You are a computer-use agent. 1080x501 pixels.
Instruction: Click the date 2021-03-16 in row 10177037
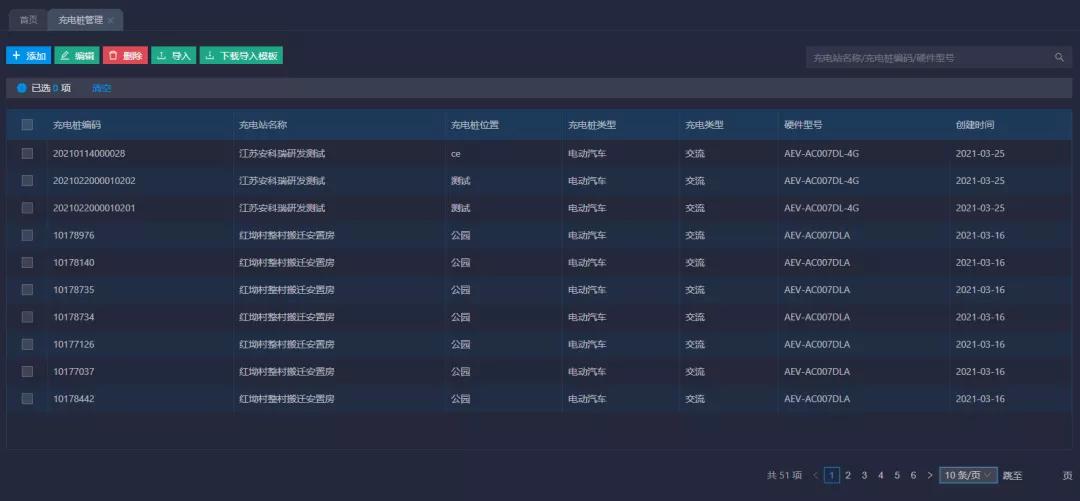(x=980, y=371)
